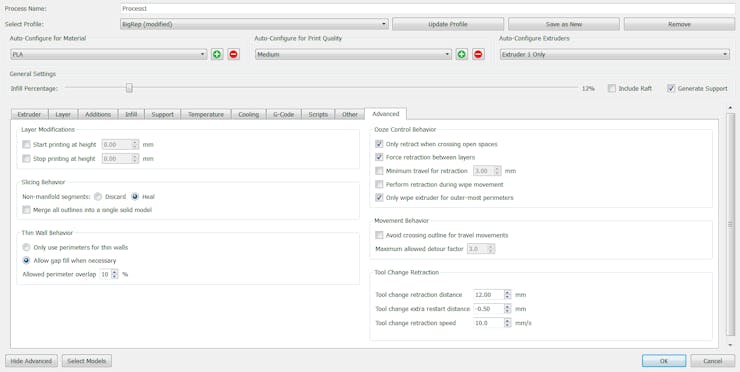Remove the material profile with the red minus
This screenshot has height=372, width=740.
click(233, 54)
